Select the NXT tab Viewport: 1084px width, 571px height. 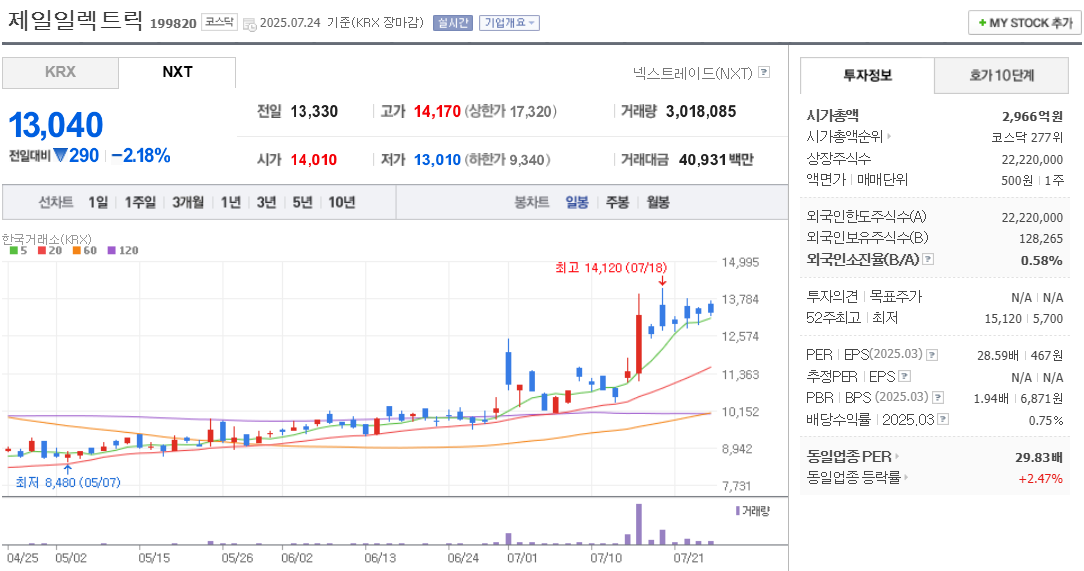pyautogui.click(x=177, y=73)
